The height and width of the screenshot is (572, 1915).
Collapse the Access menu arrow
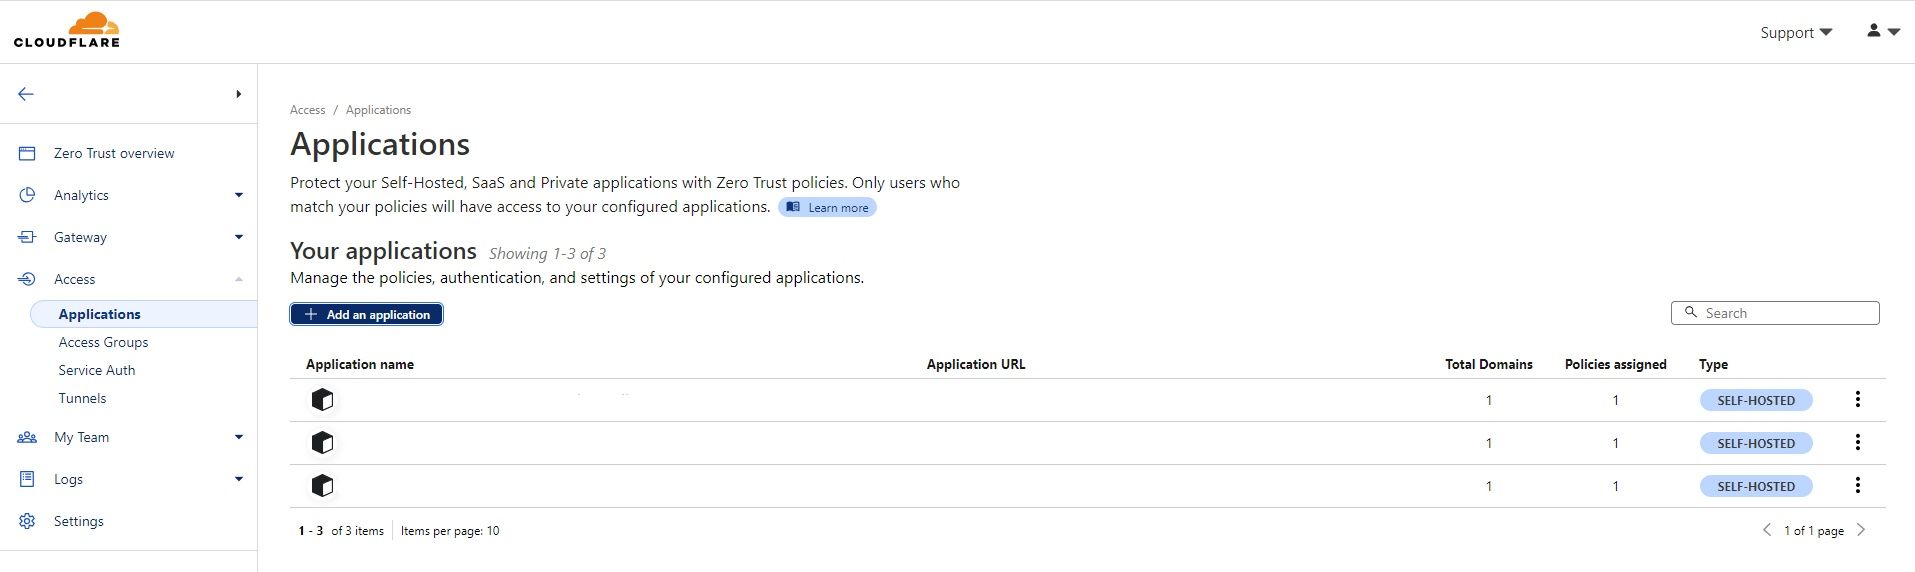(x=238, y=279)
